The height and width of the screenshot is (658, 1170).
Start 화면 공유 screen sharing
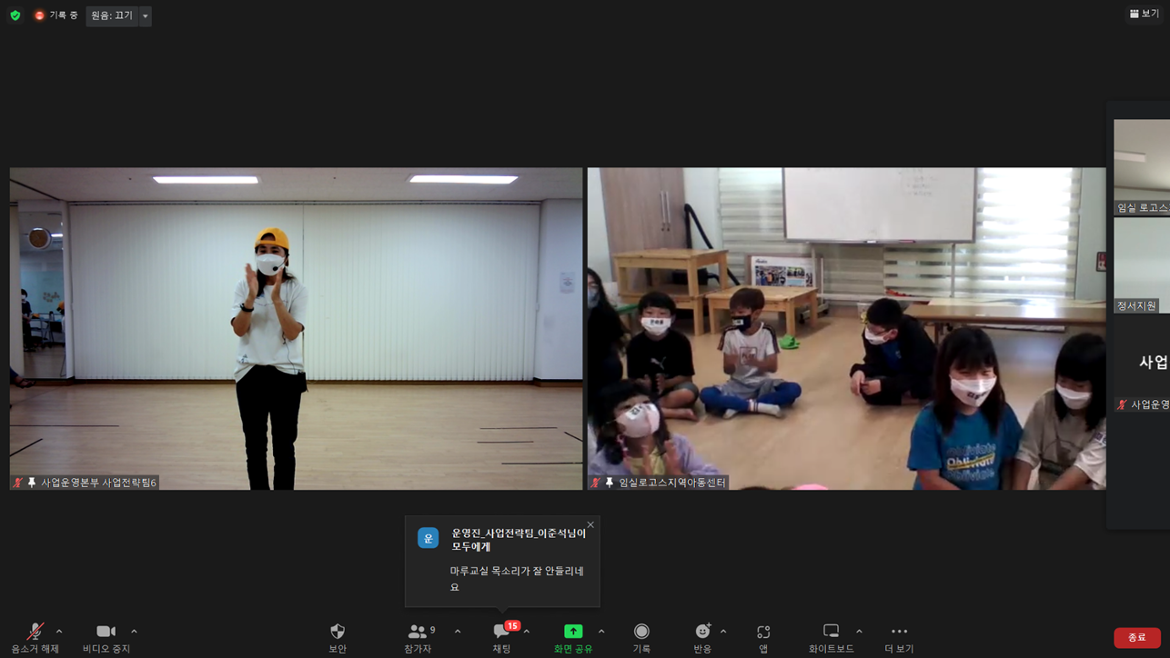tap(573, 637)
